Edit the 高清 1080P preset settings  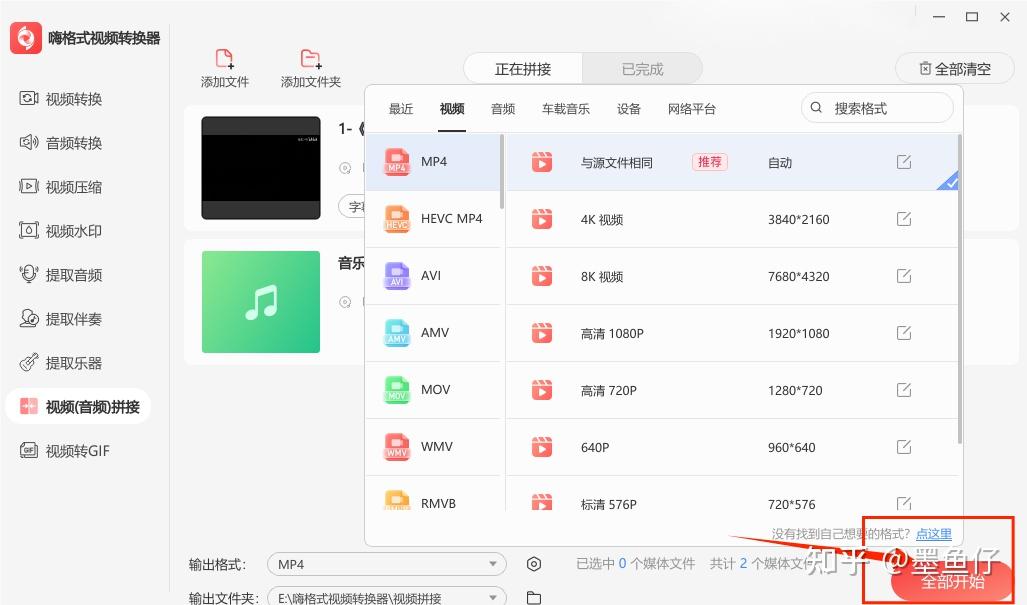coord(904,333)
